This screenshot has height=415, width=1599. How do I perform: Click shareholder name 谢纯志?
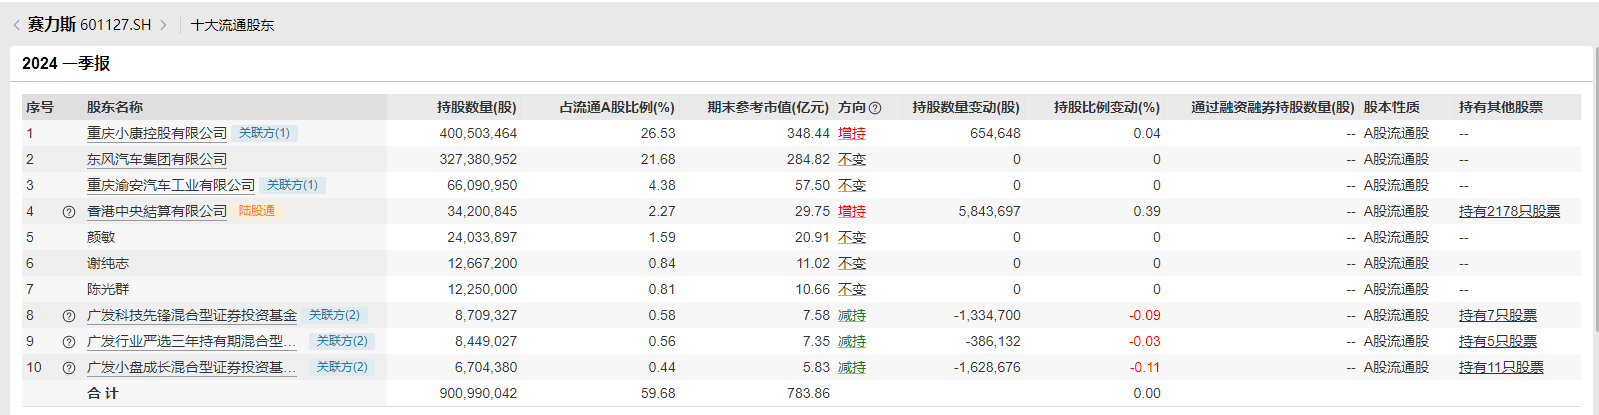coord(108,263)
